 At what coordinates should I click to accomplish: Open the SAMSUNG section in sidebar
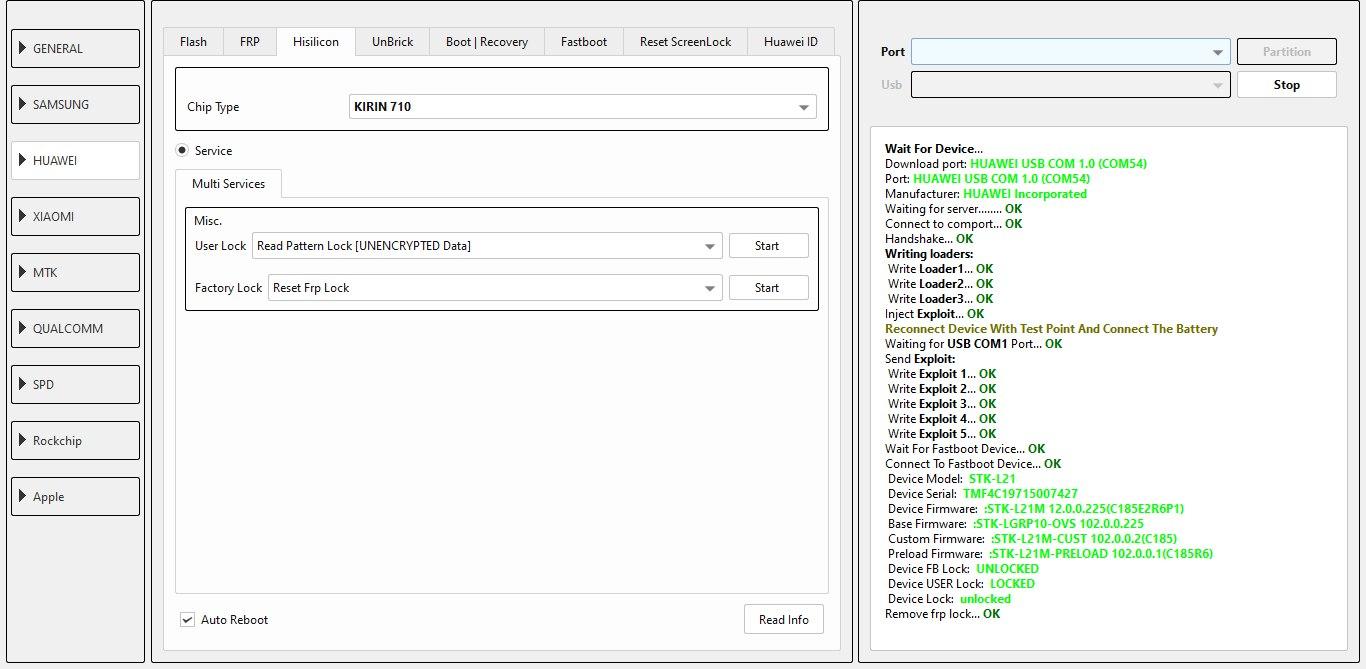click(75, 104)
